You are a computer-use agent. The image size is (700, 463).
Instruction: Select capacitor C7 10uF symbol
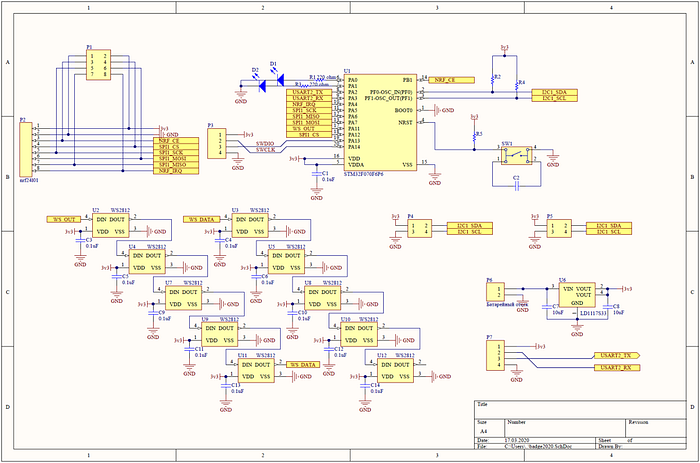pos(546,307)
